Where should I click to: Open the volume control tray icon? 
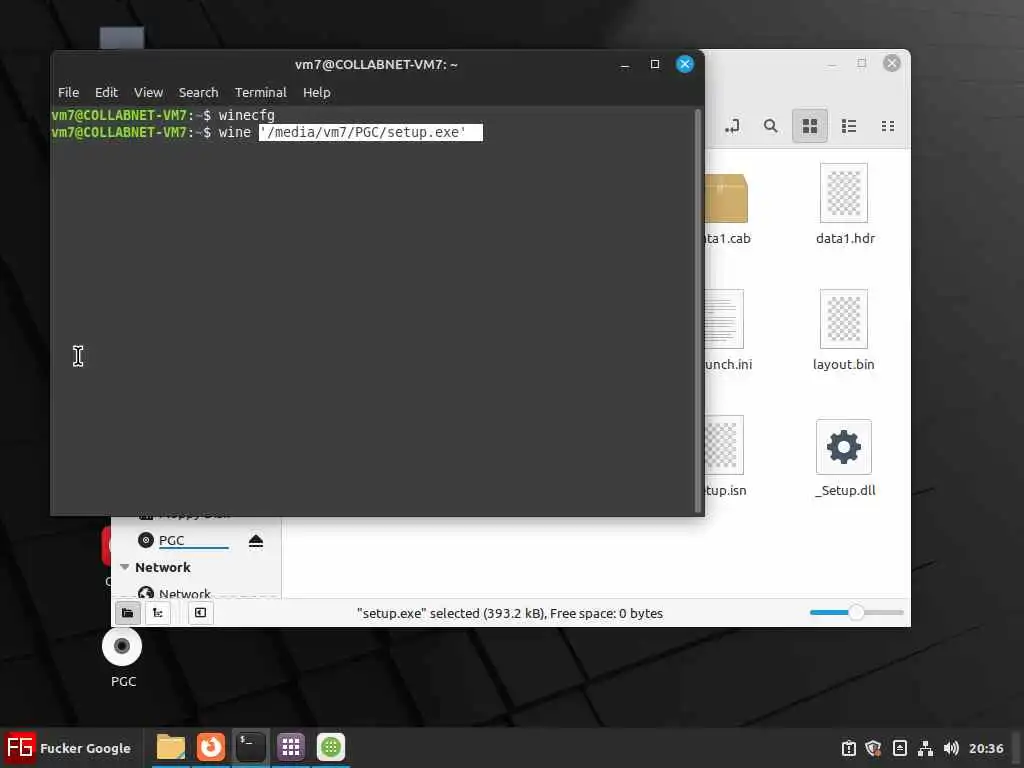(x=951, y=748)
